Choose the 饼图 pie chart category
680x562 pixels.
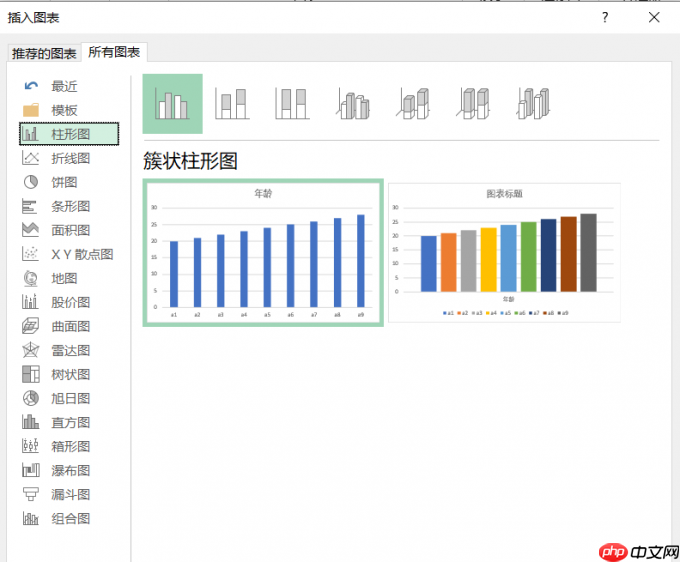coord(69,182)
